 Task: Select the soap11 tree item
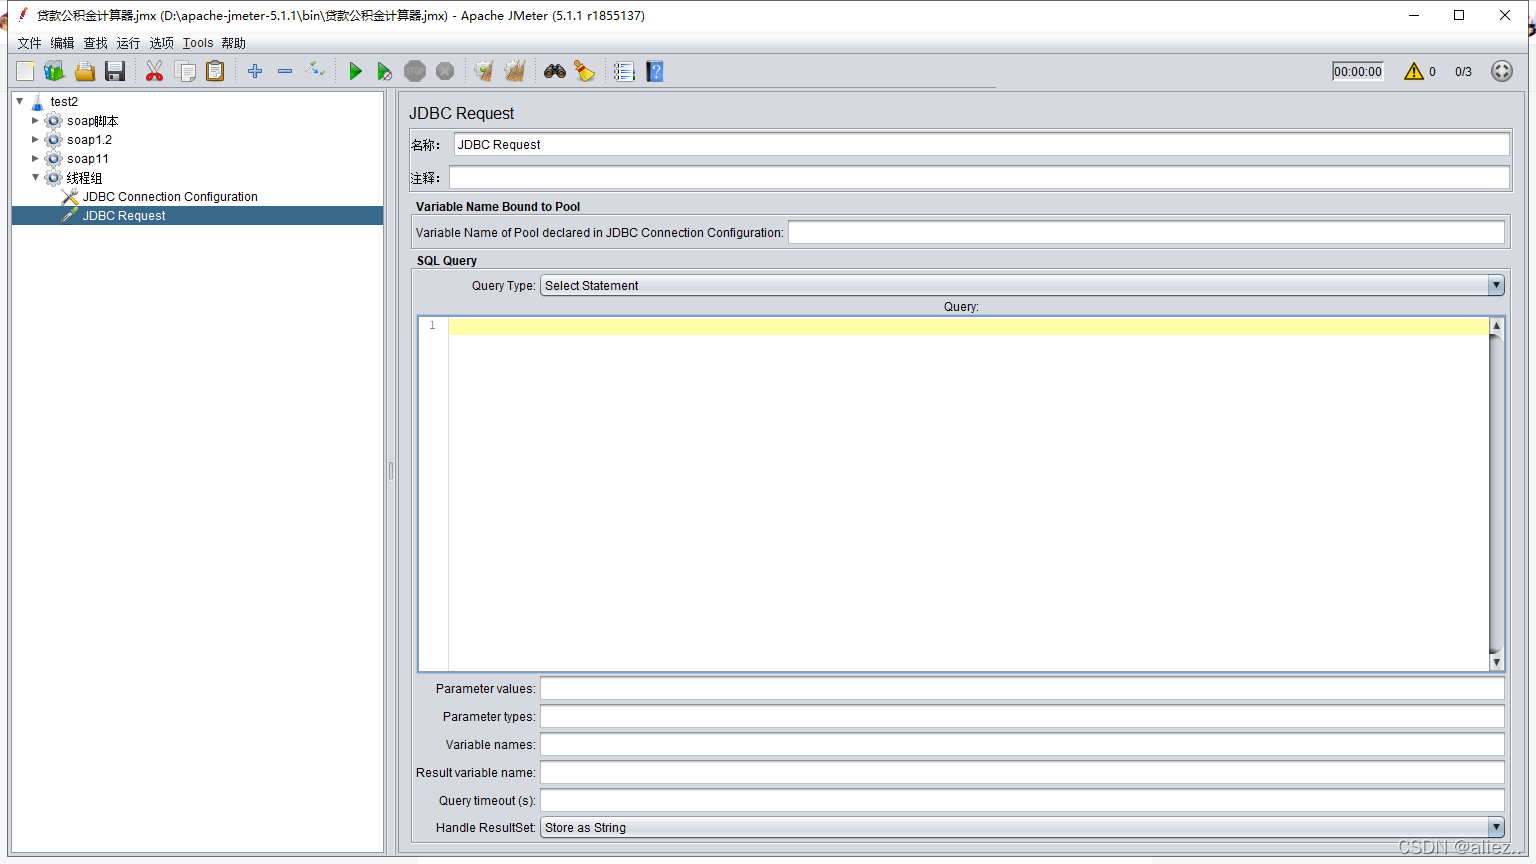pyautogui.click(x=88, y=158)
